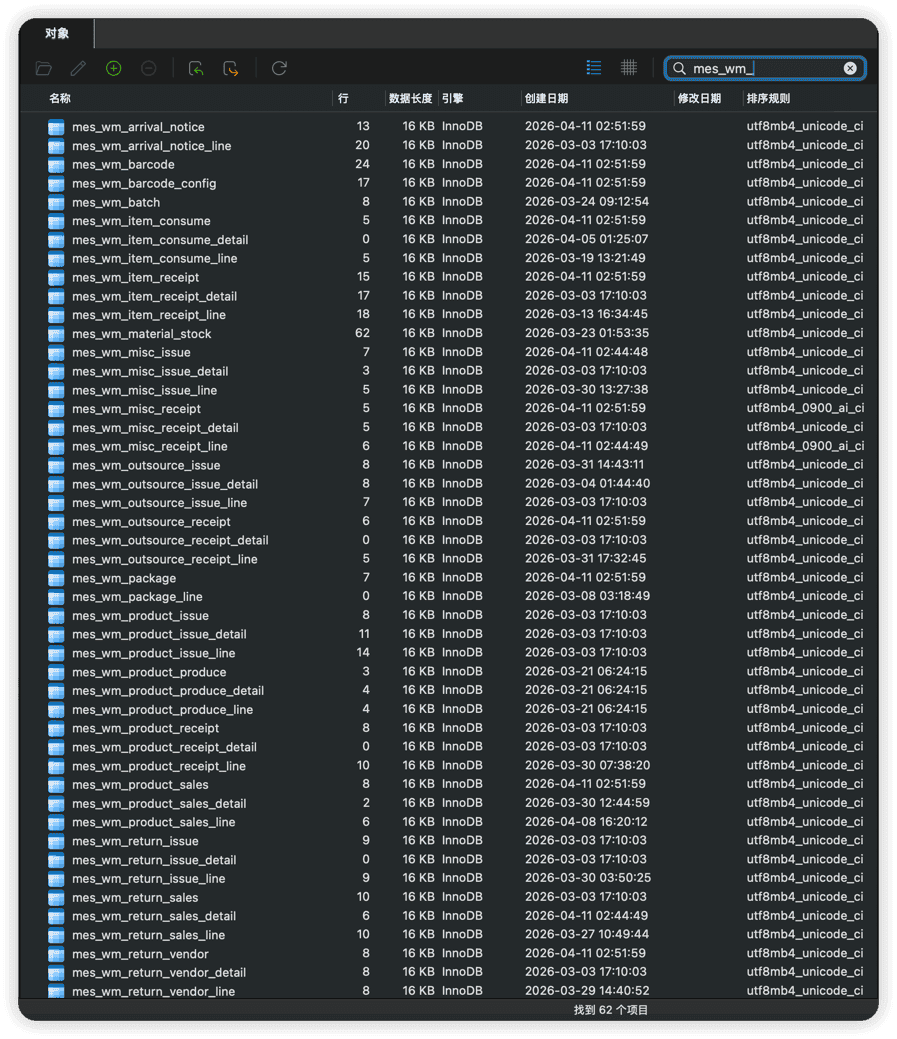Clear the mes_wm_ search text
Viewport: 897px width, 1039px height.
tap(850, 68)
